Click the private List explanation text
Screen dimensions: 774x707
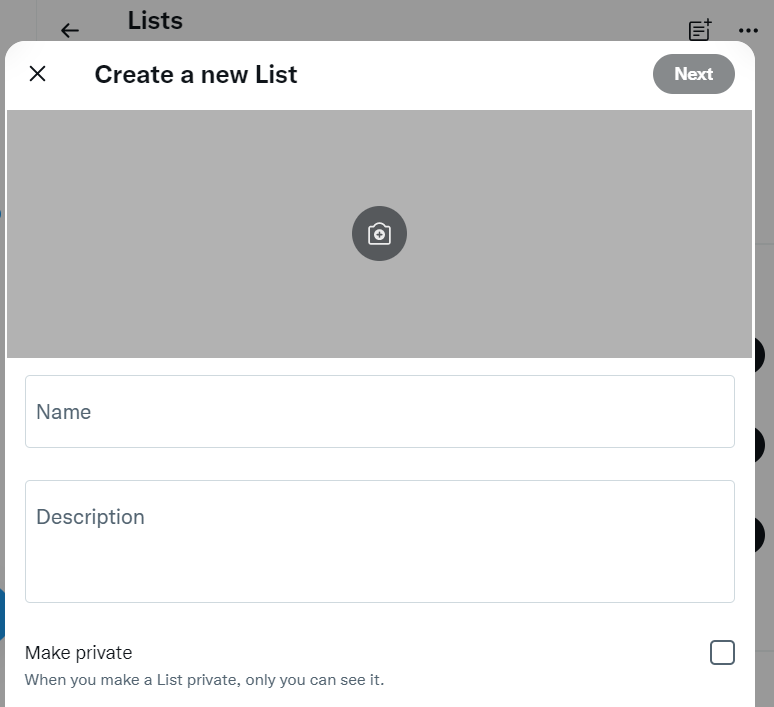204,680
